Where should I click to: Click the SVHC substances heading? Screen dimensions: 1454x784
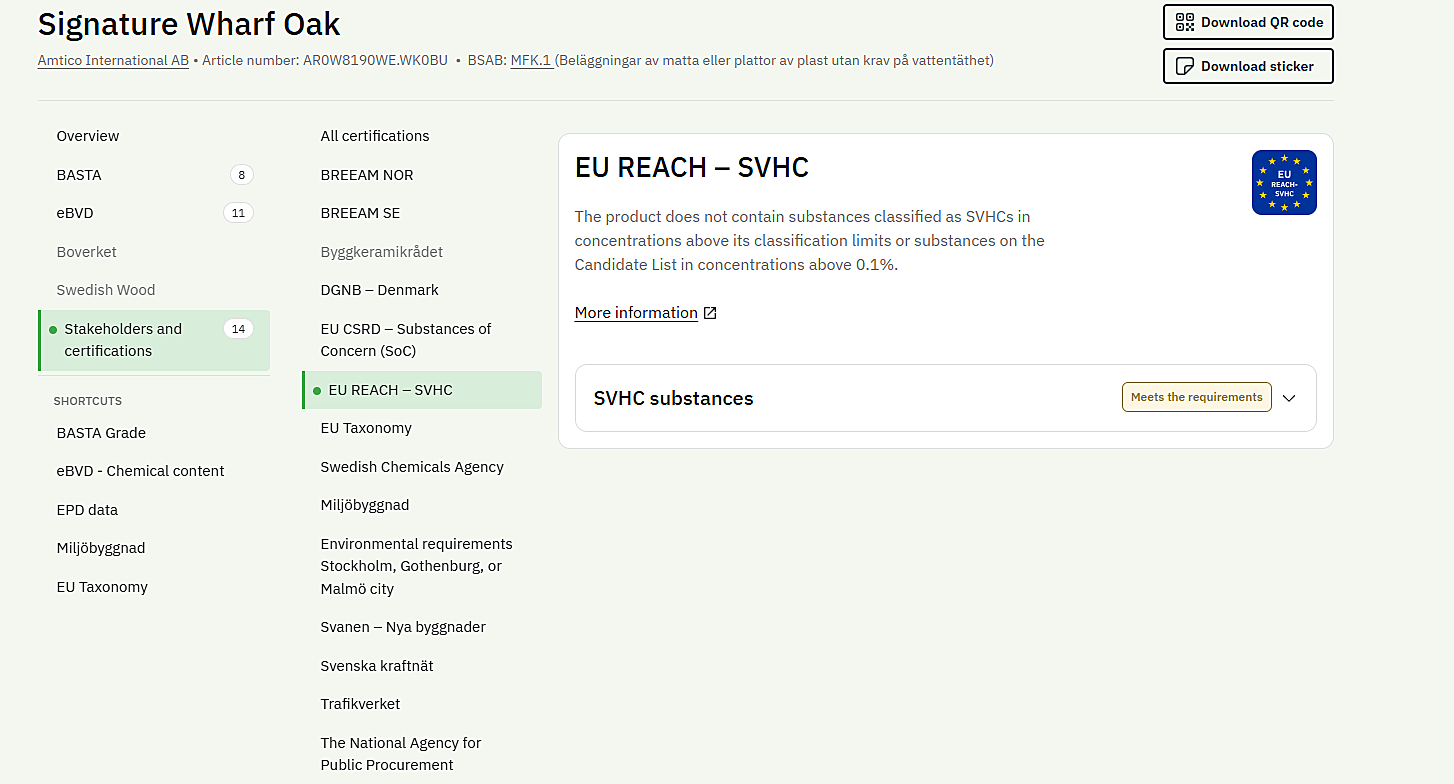point(674,398)
